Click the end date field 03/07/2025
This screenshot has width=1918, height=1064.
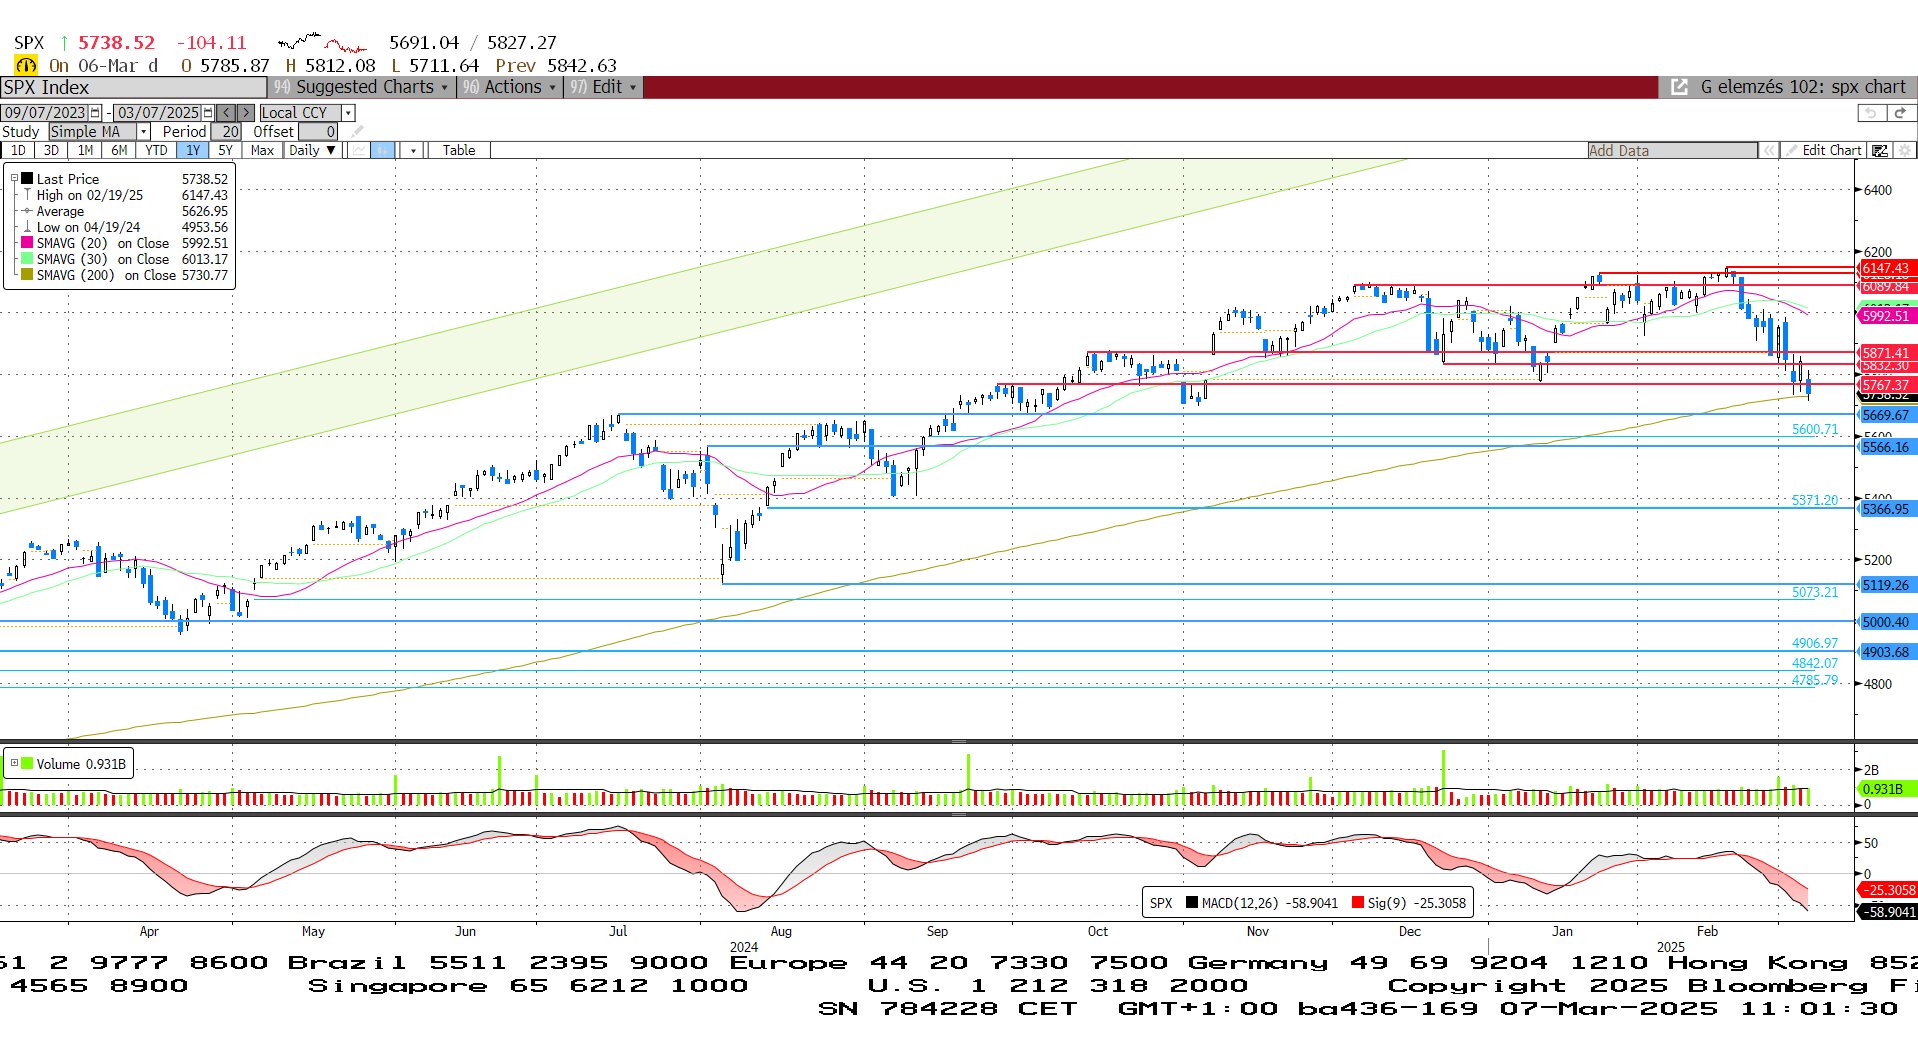(158, 113)
